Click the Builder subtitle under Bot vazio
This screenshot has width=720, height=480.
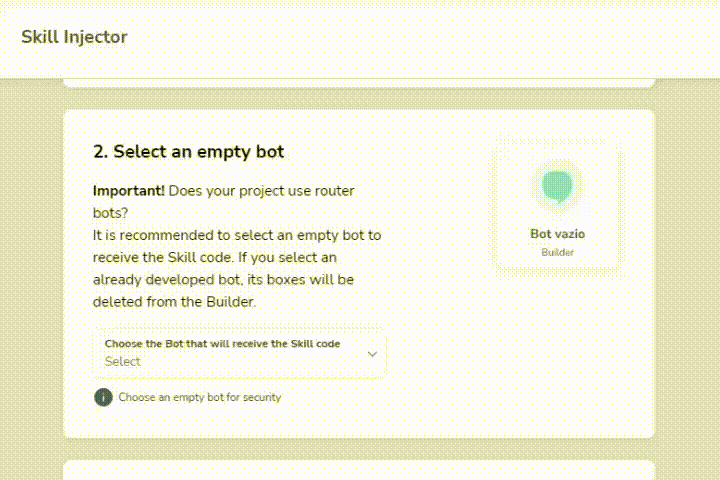pos(557,252)
